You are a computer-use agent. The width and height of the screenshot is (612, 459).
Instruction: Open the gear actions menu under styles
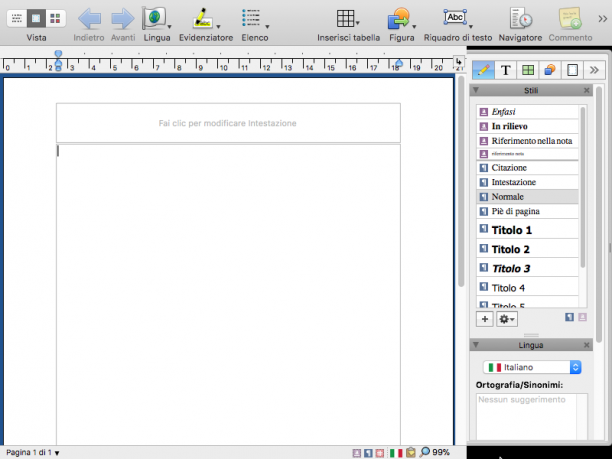click(x=507, y=319)
